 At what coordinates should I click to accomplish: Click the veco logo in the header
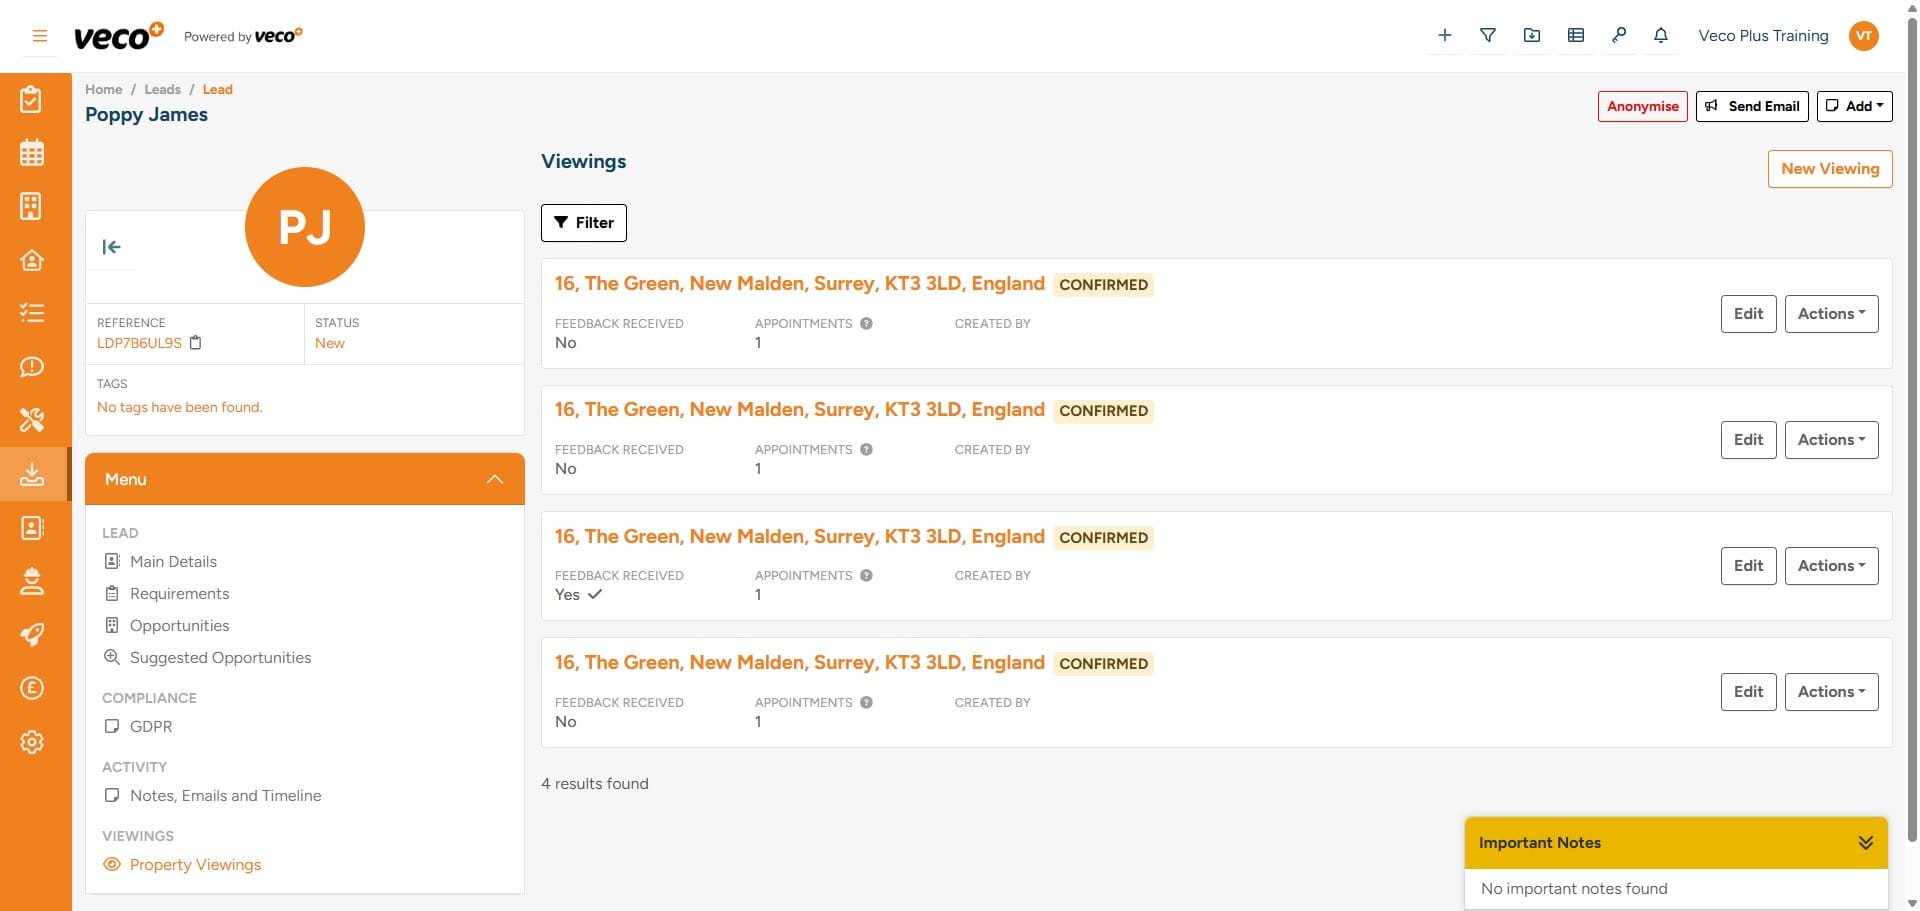pyautogui.click(x=118, y=36)
